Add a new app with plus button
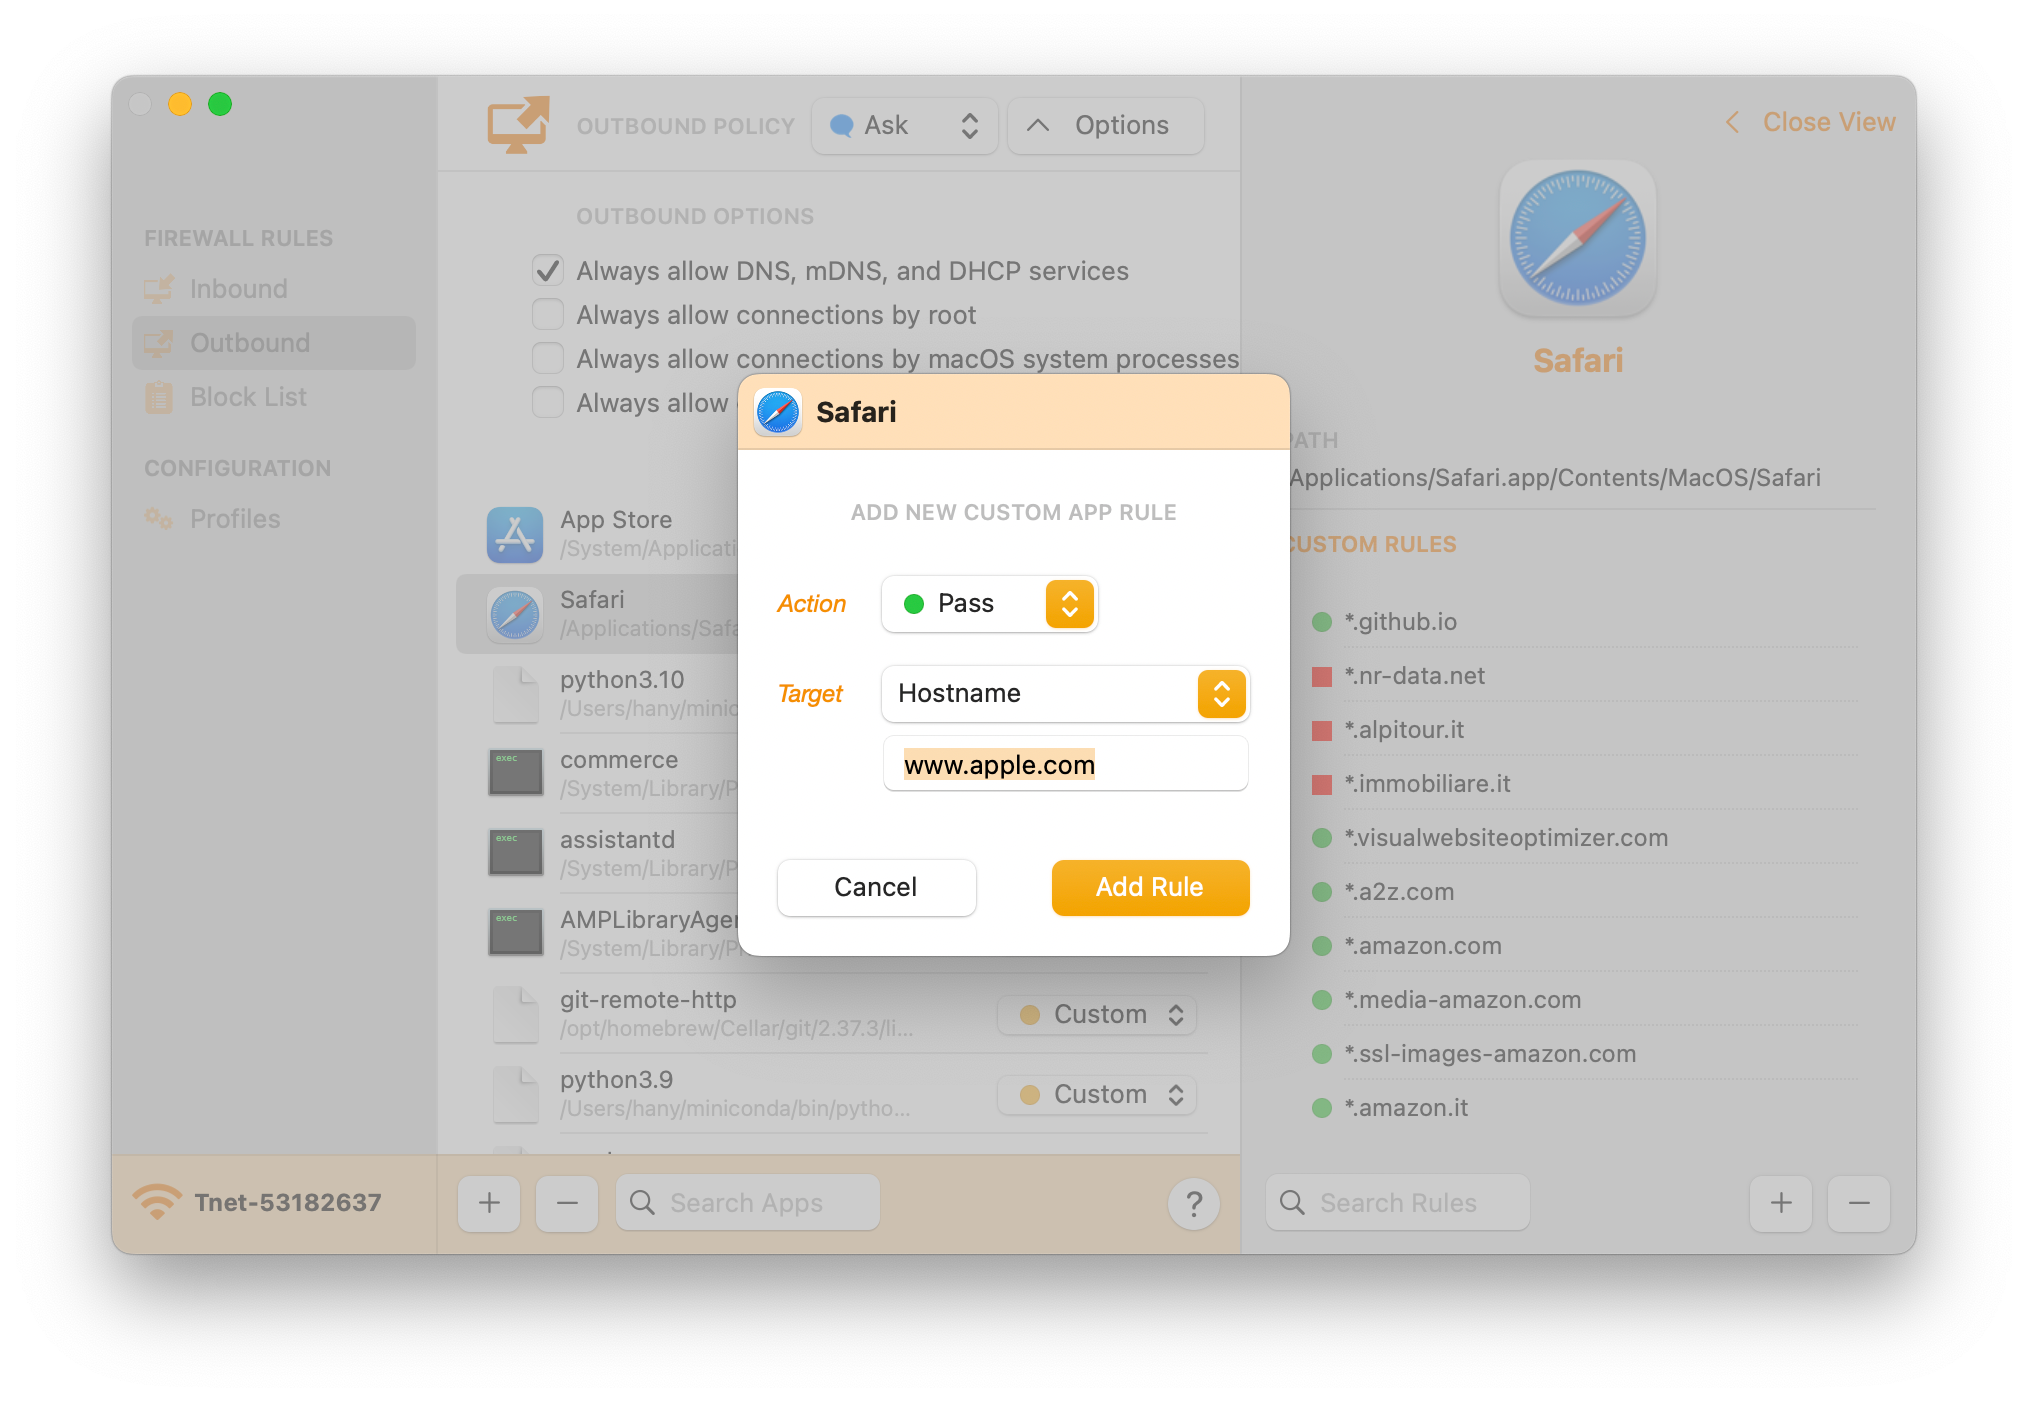Image resolution: width=2028 pixels, height=1402 pixels. 489,1203
